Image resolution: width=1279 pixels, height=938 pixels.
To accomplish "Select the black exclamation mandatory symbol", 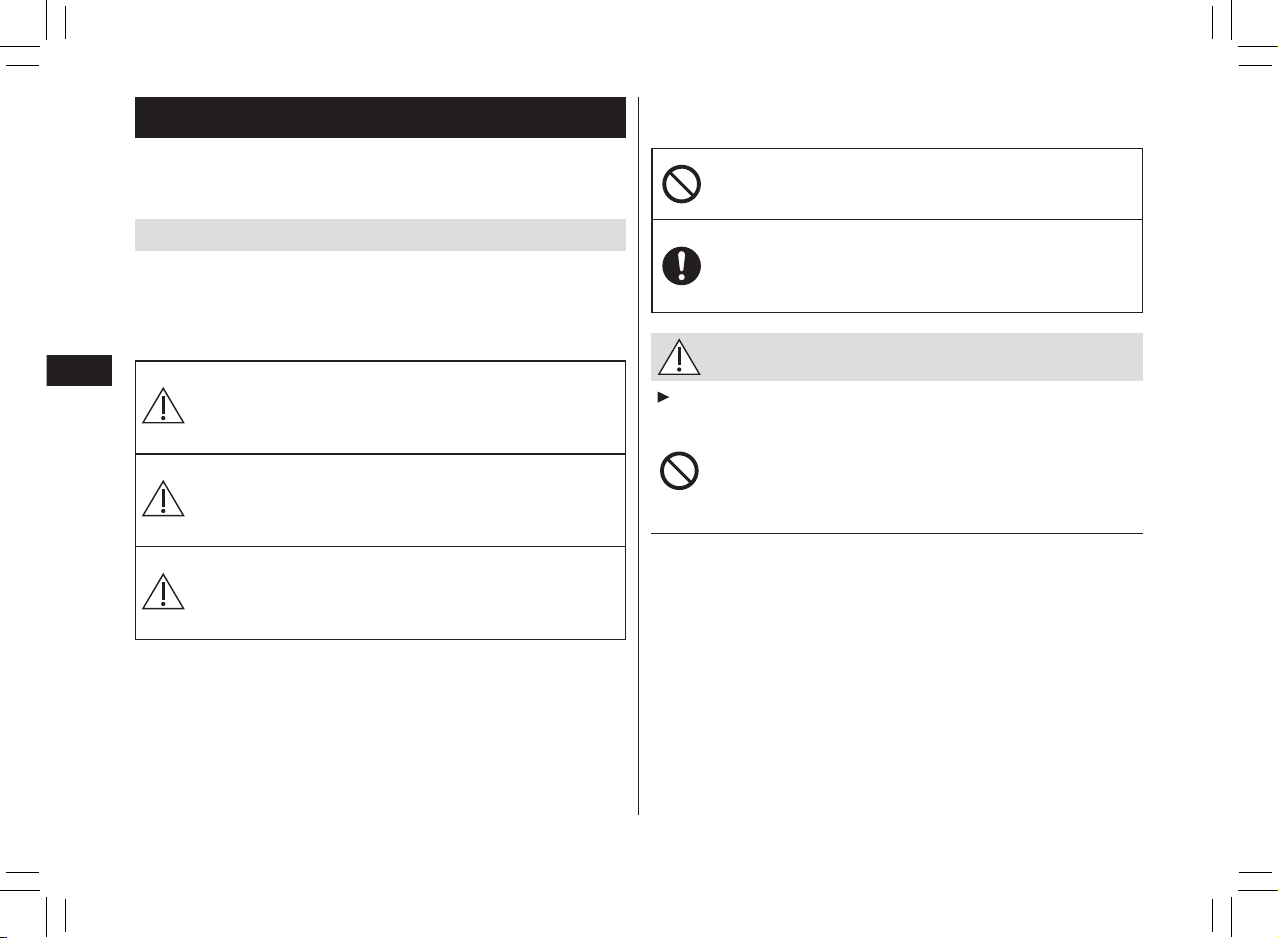I will point(681,266).
